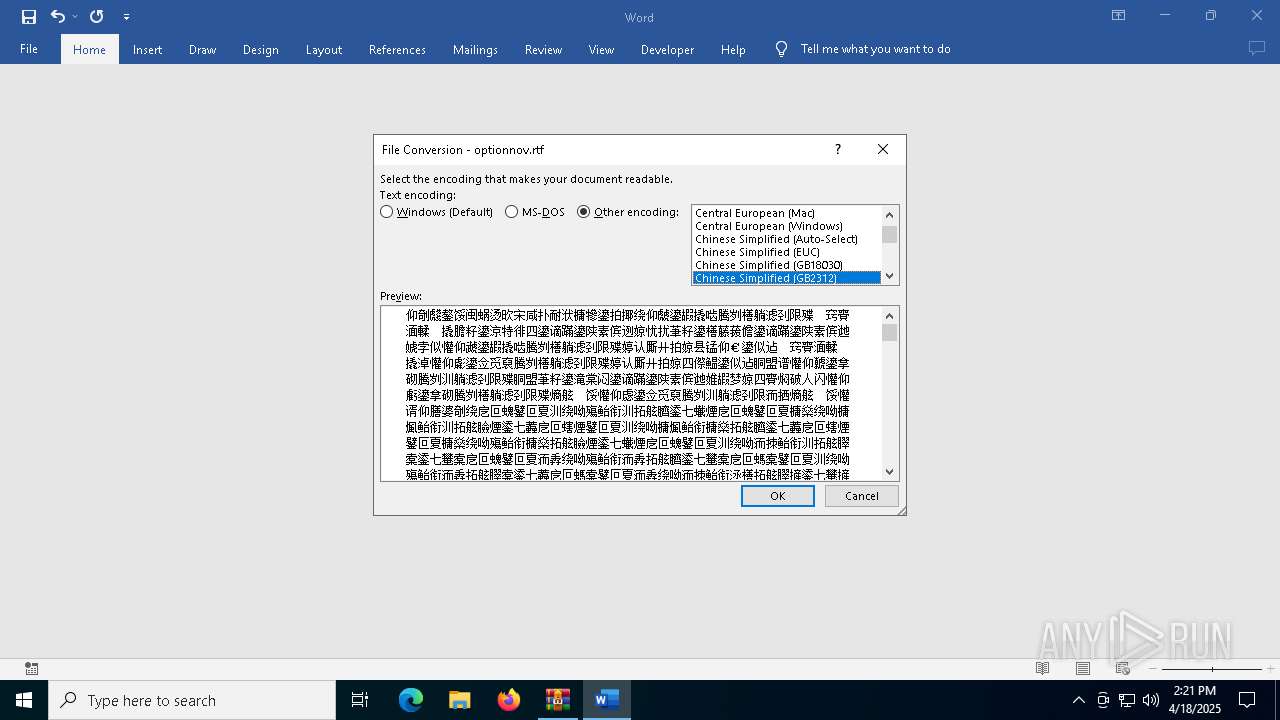Click preview pane scroll down arrow

point(889,472)
